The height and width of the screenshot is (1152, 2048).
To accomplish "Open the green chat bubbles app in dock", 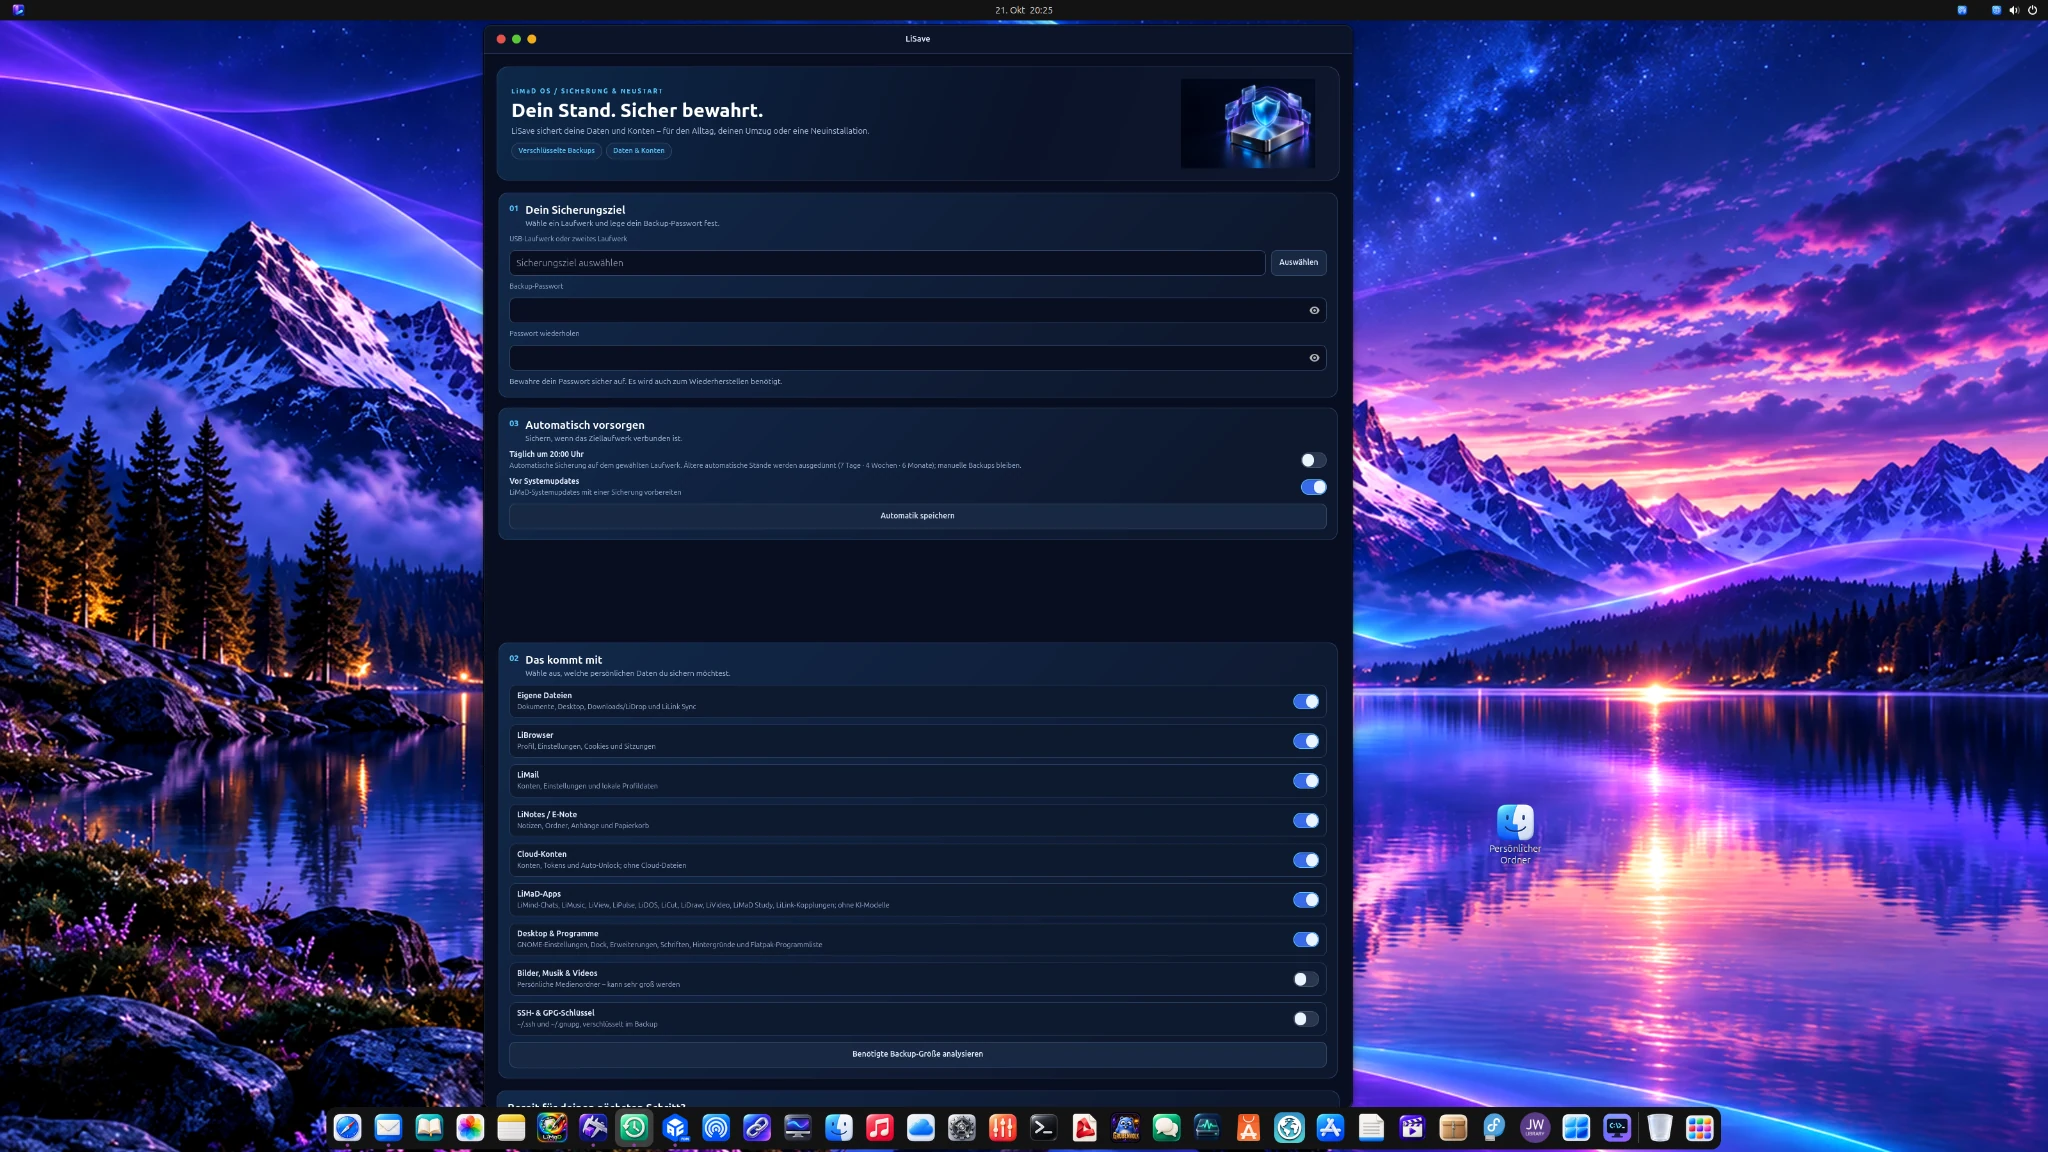I will click(1167, 1128).
